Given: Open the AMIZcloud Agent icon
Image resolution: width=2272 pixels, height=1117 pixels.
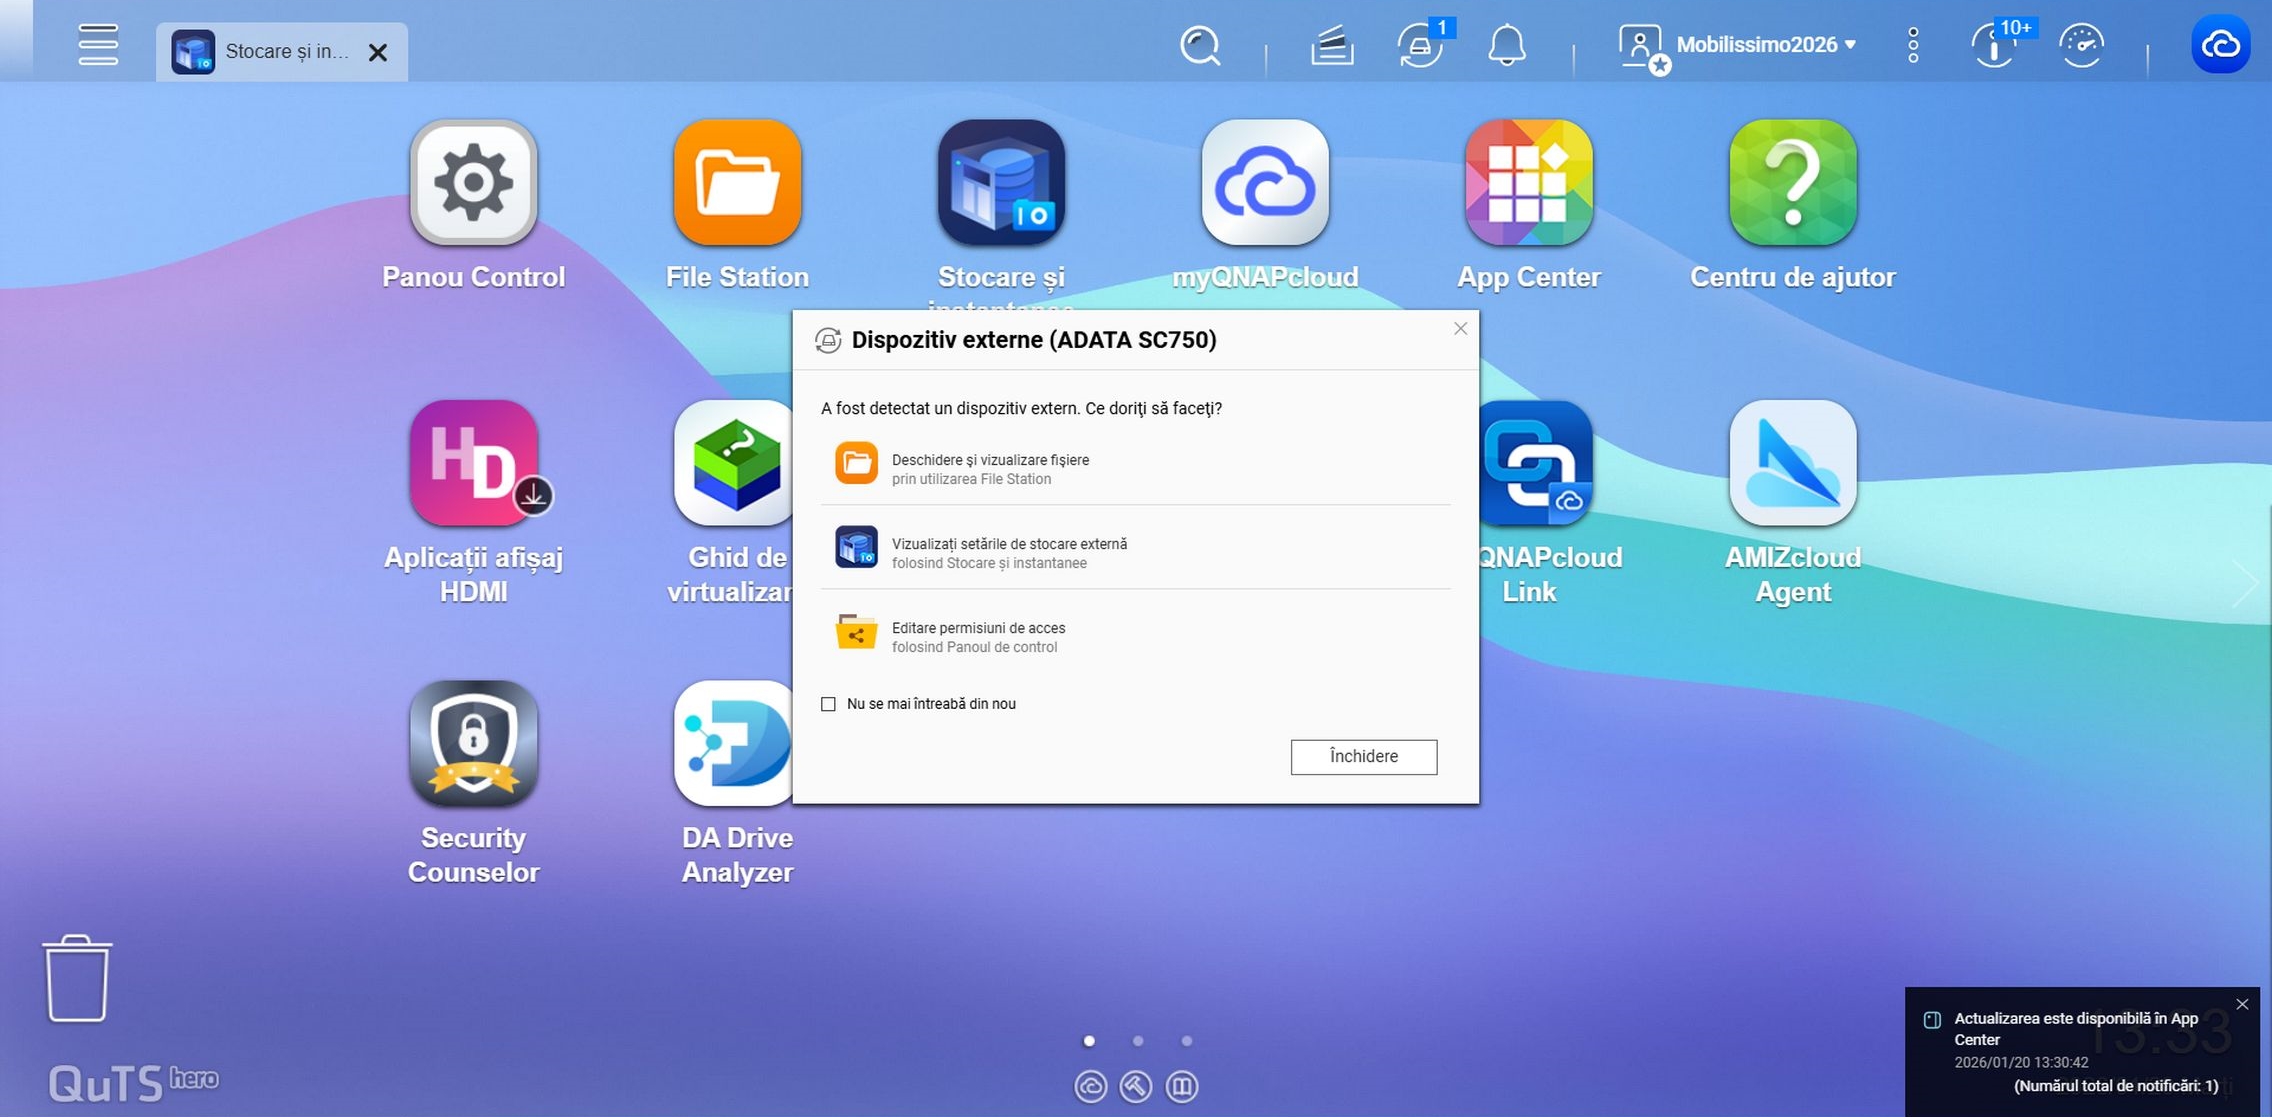Looking at the screenshot, I should point(1792,464).
